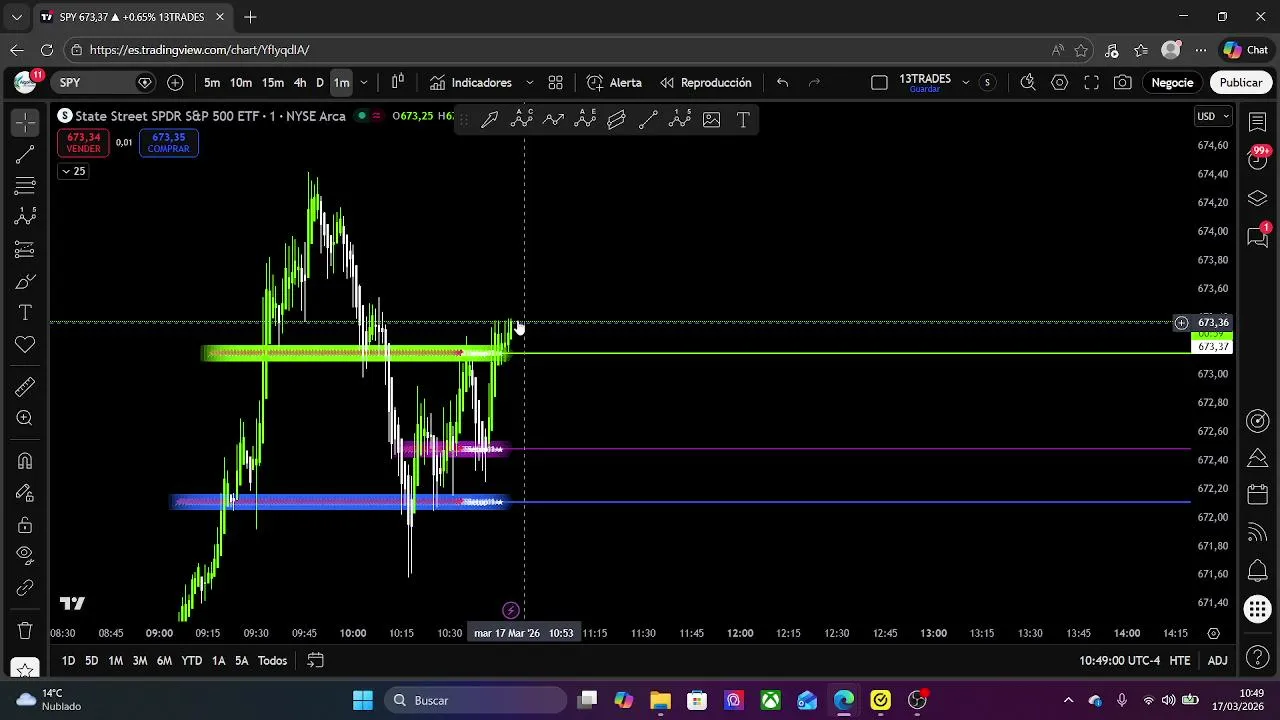Start bar Reproducción mode

(x=705, y=82)
